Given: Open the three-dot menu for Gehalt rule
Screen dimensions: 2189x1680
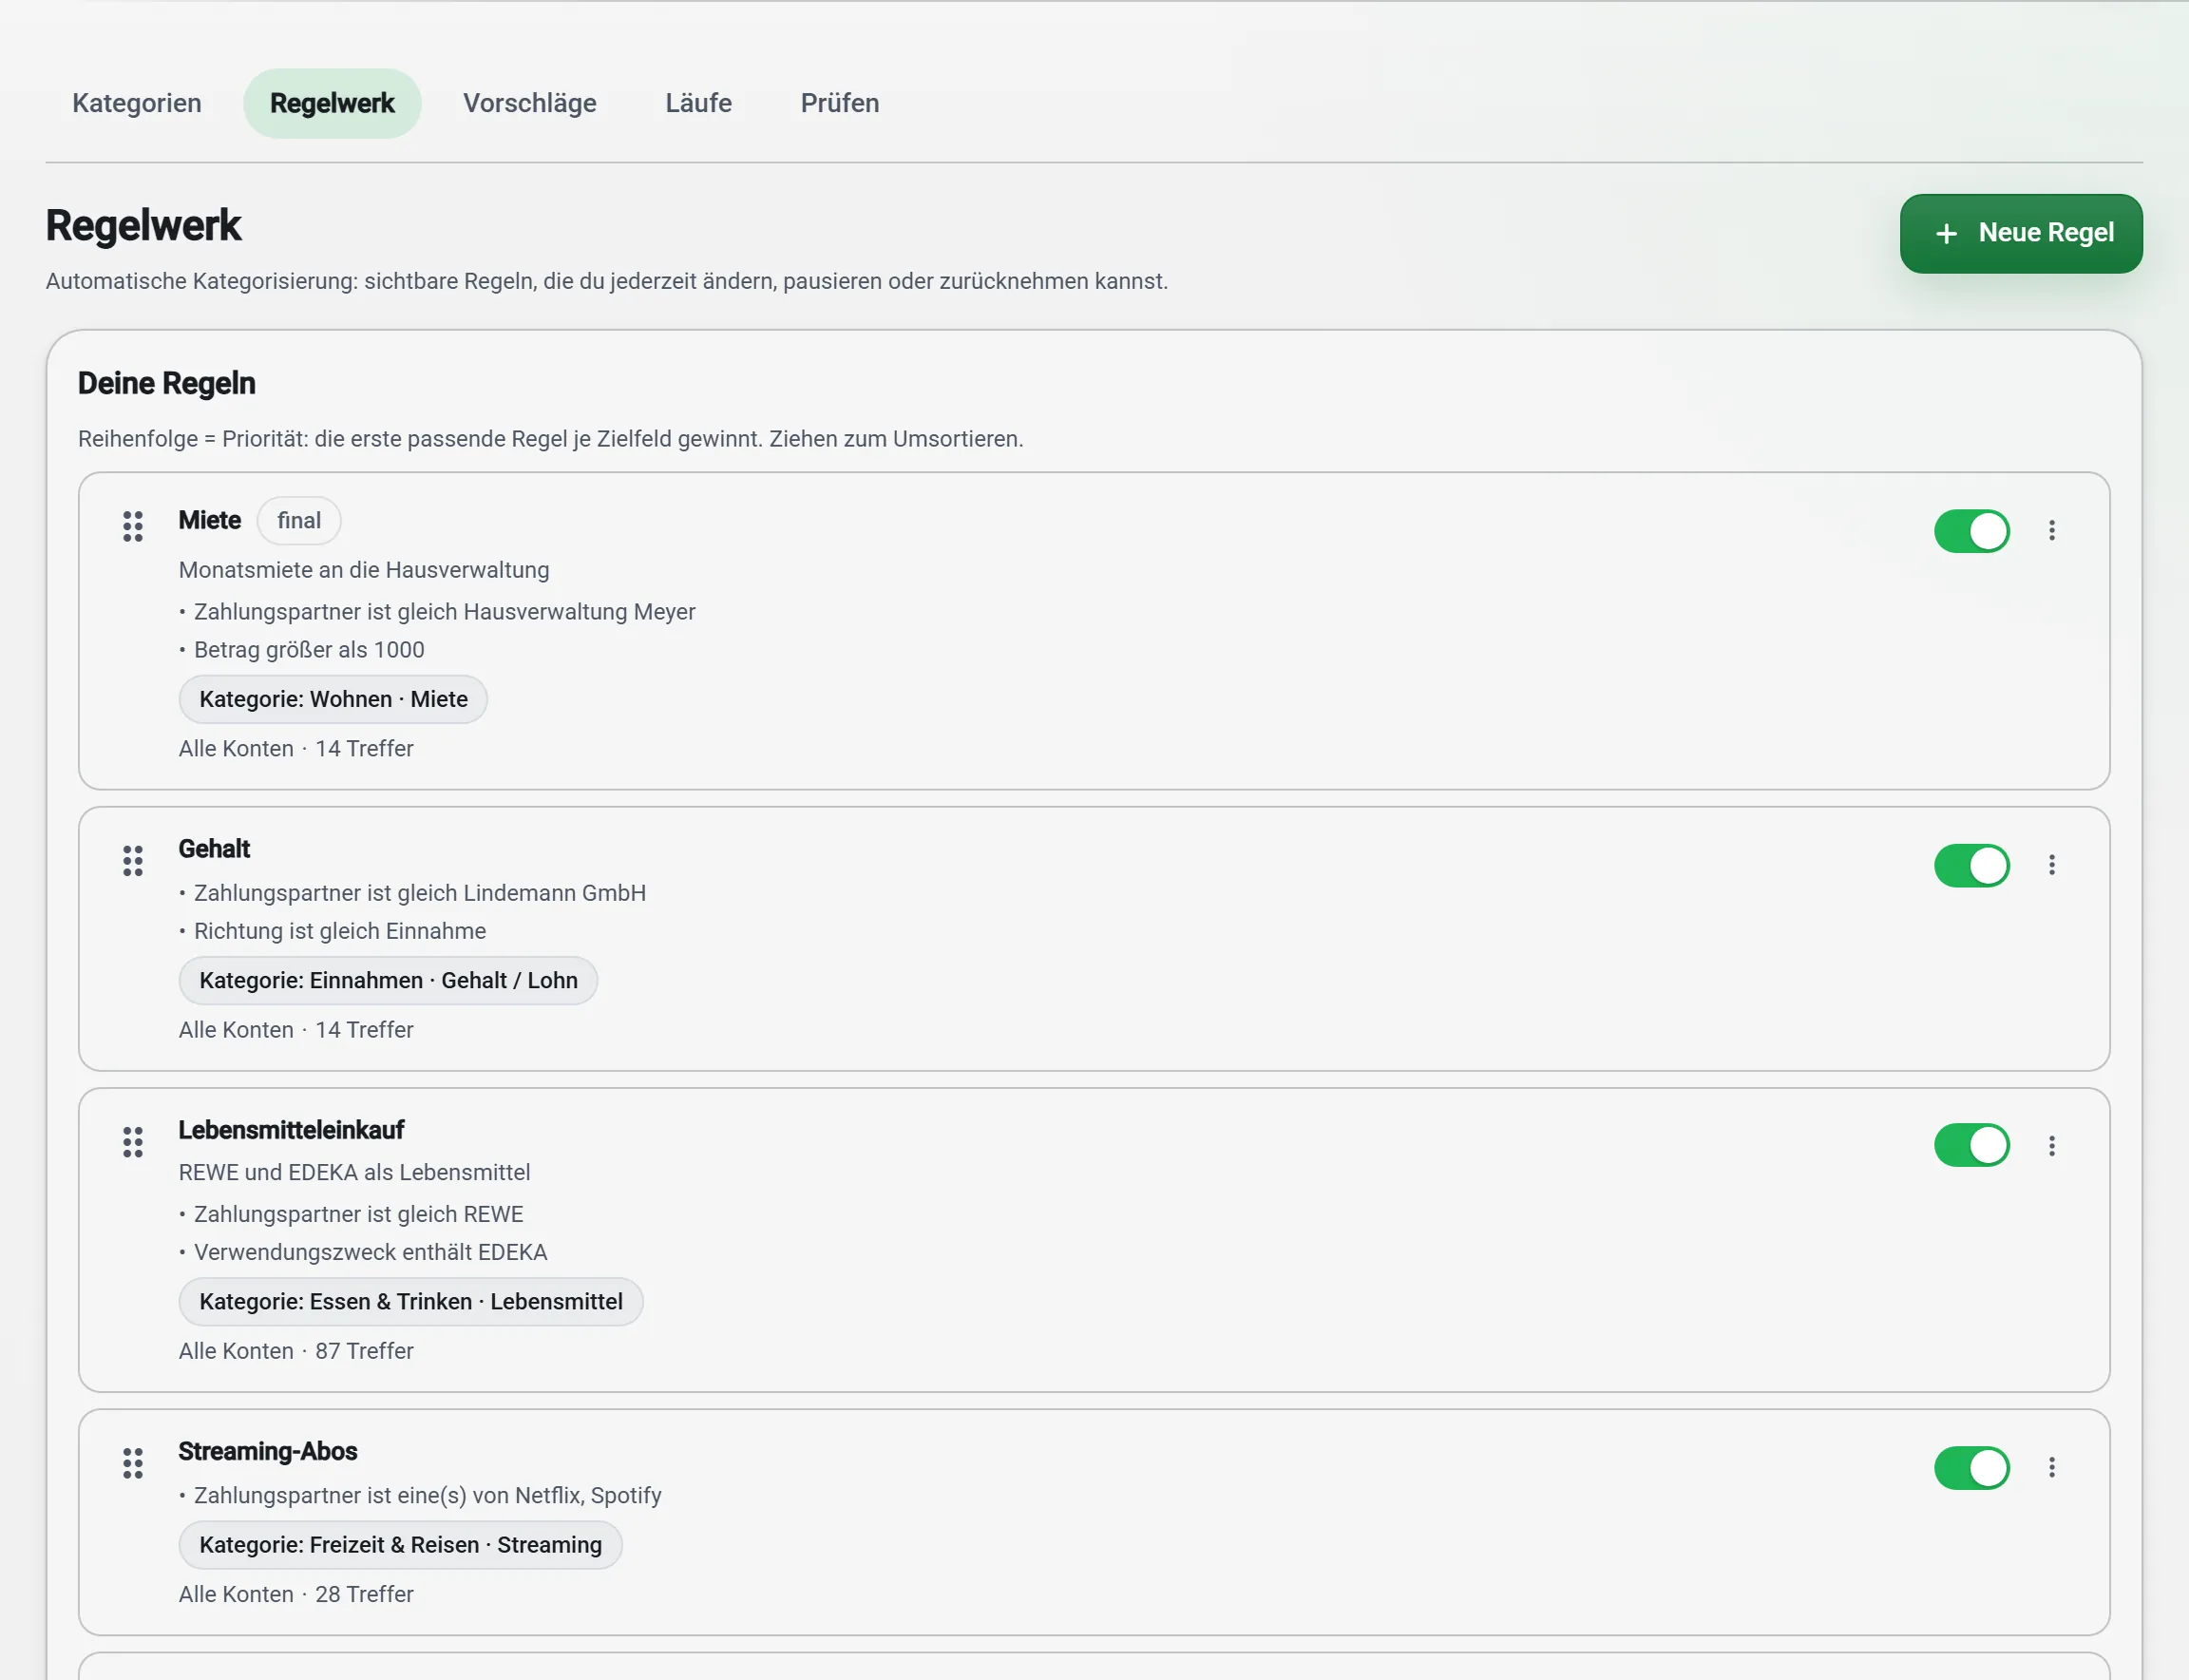Looking at the screenshot, I should tap(2051, 864).
